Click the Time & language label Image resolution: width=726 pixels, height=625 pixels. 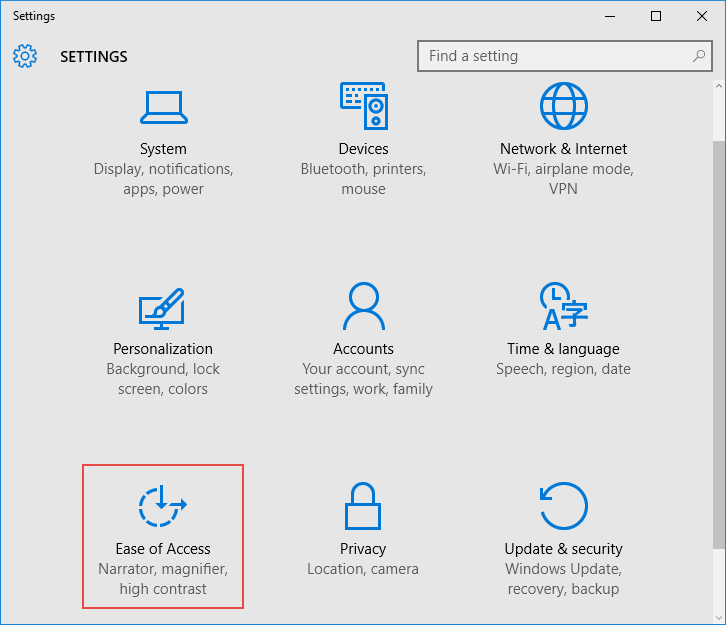(x=563, y=349)
